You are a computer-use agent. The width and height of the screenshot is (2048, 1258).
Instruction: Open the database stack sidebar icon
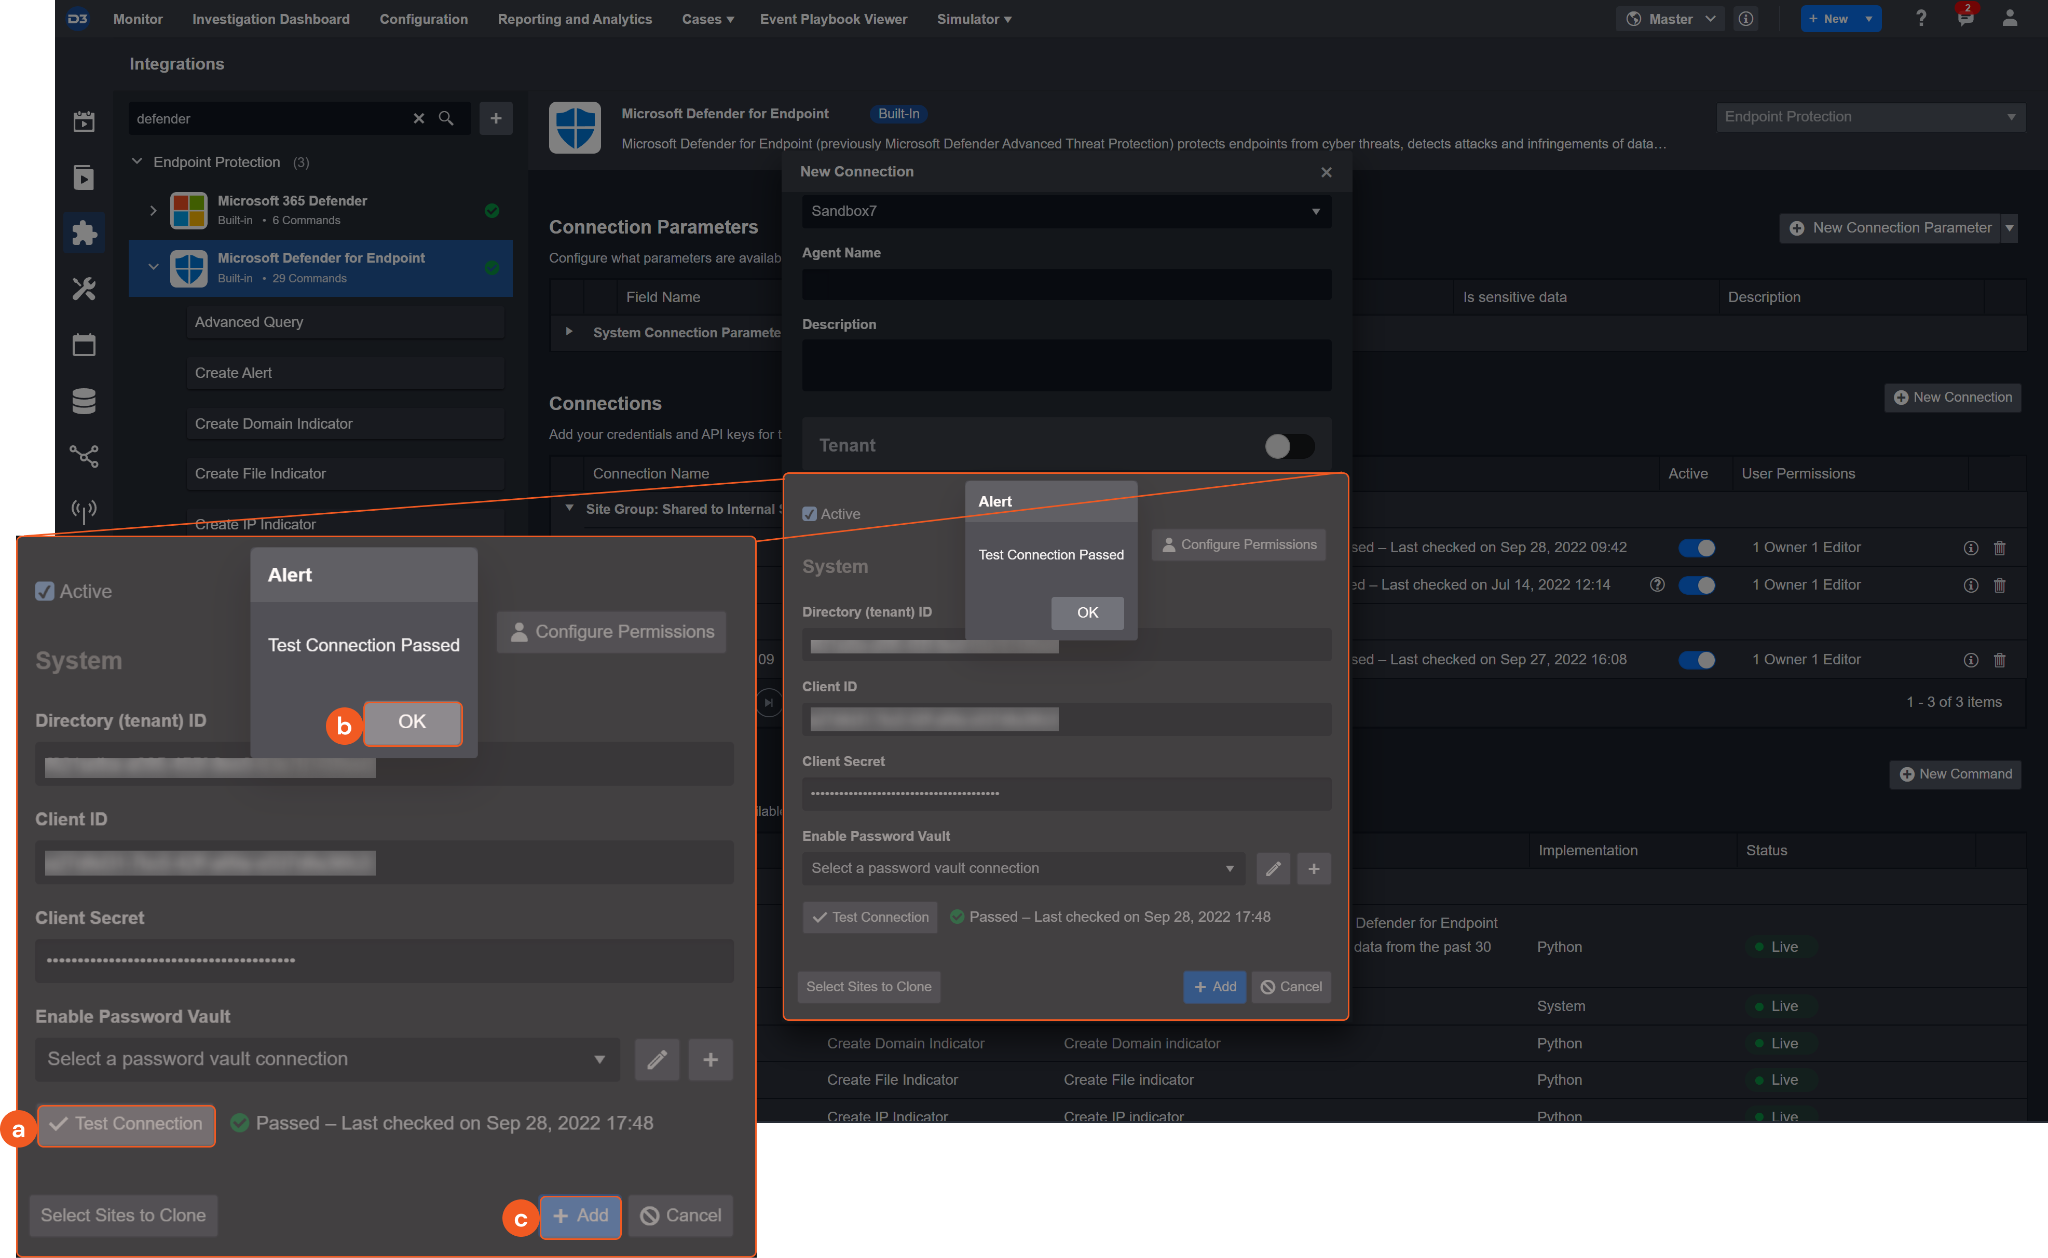pos(84,401)
